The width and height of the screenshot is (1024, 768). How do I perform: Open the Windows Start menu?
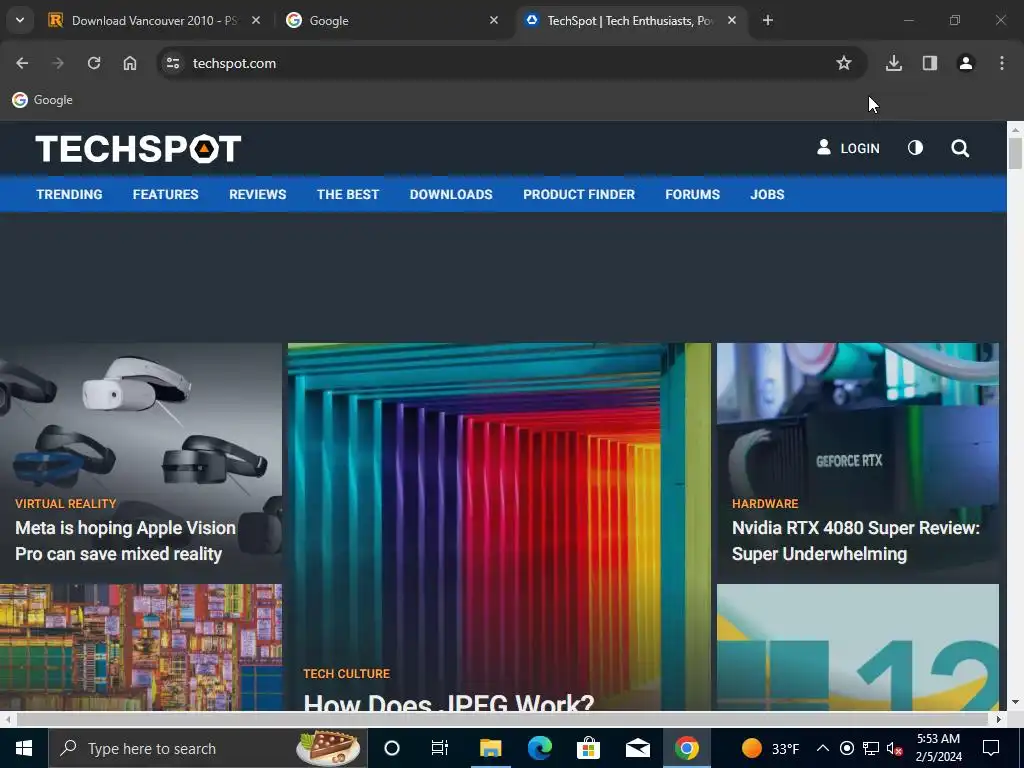point(24,748)
